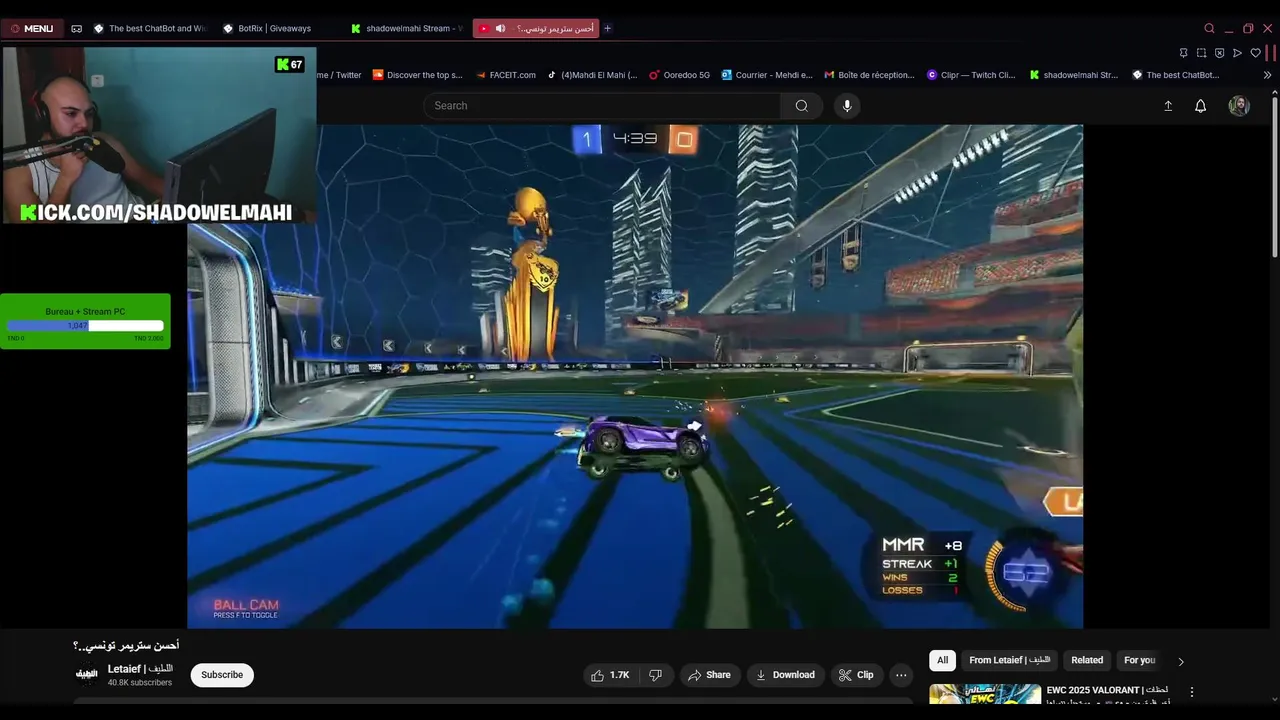Click the Arabic video title below the player
1280x720 pixels.
[x=127, y=646]
